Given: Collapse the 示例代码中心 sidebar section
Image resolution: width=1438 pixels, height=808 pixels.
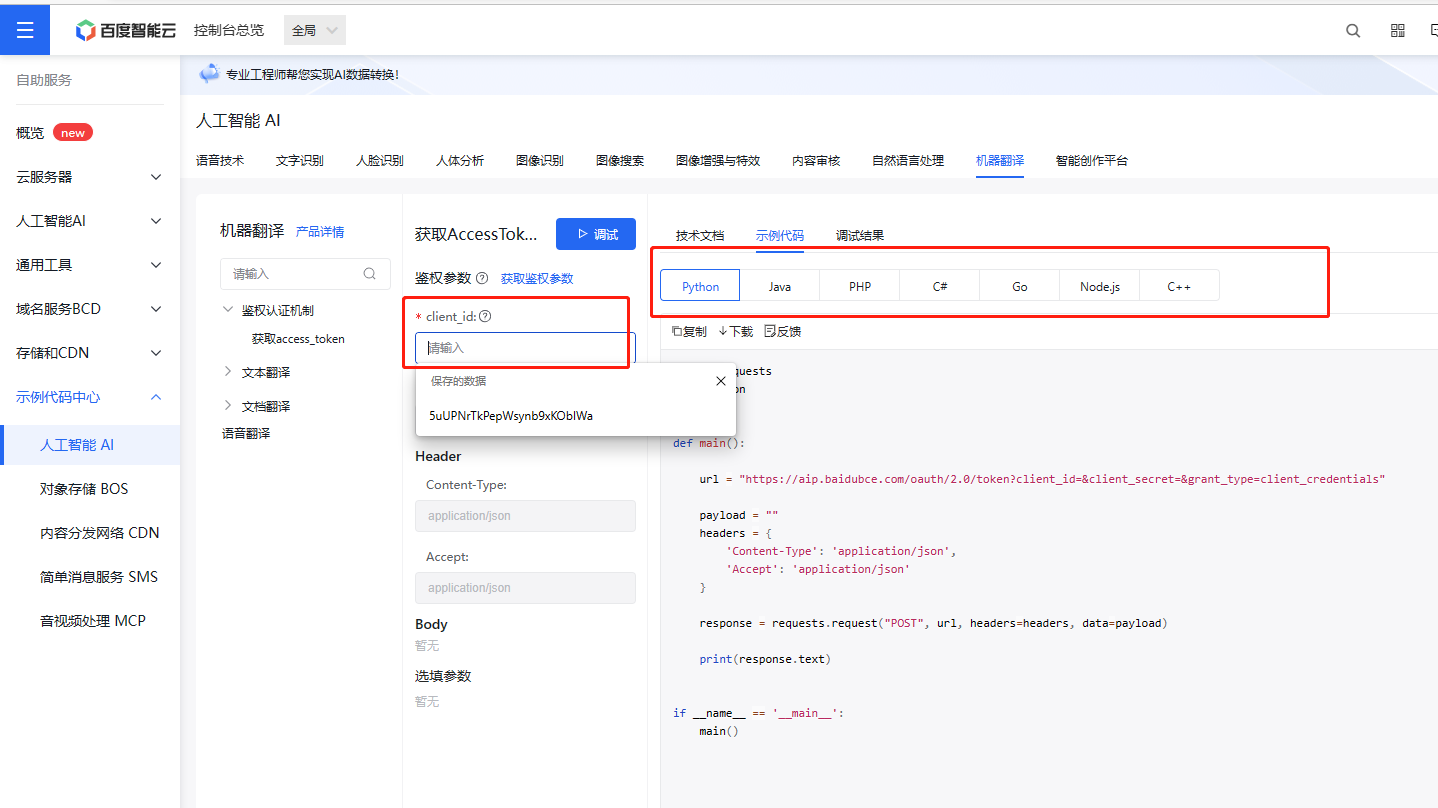Looking at the screenshot, I should click(156, 397).
